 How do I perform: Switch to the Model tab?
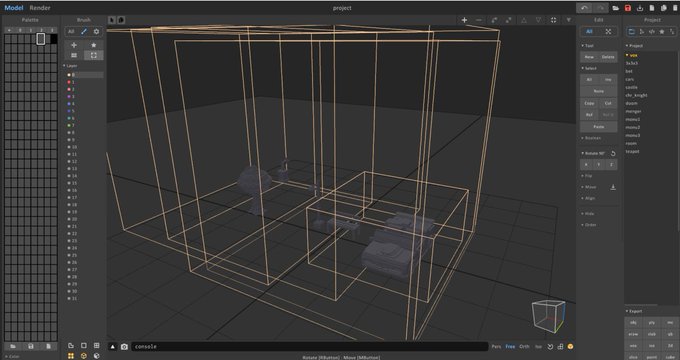pyautogui.click(x=13, y=8)
